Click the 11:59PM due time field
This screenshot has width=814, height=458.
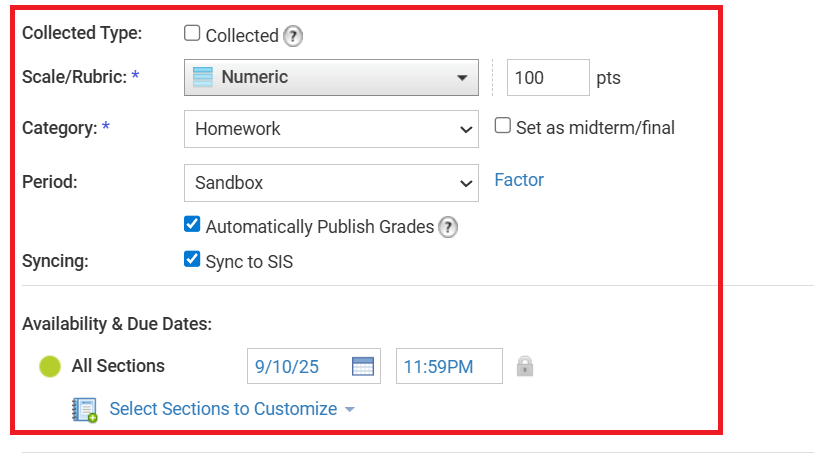coord(449,366)
